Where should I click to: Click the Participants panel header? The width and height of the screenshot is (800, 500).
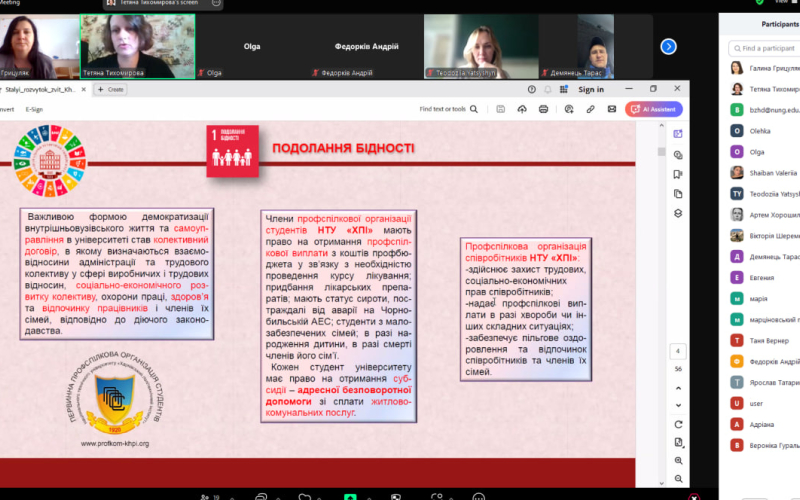tap(780, 24)
